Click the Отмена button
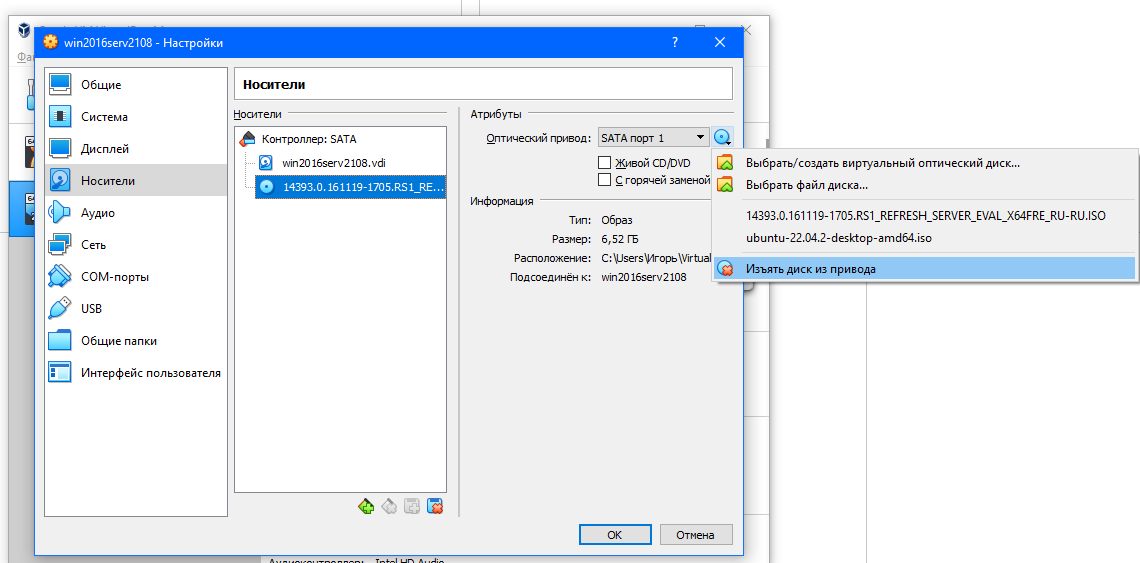Image resolution: width=1140 pixels, height=563 pixels. [695, 535]
